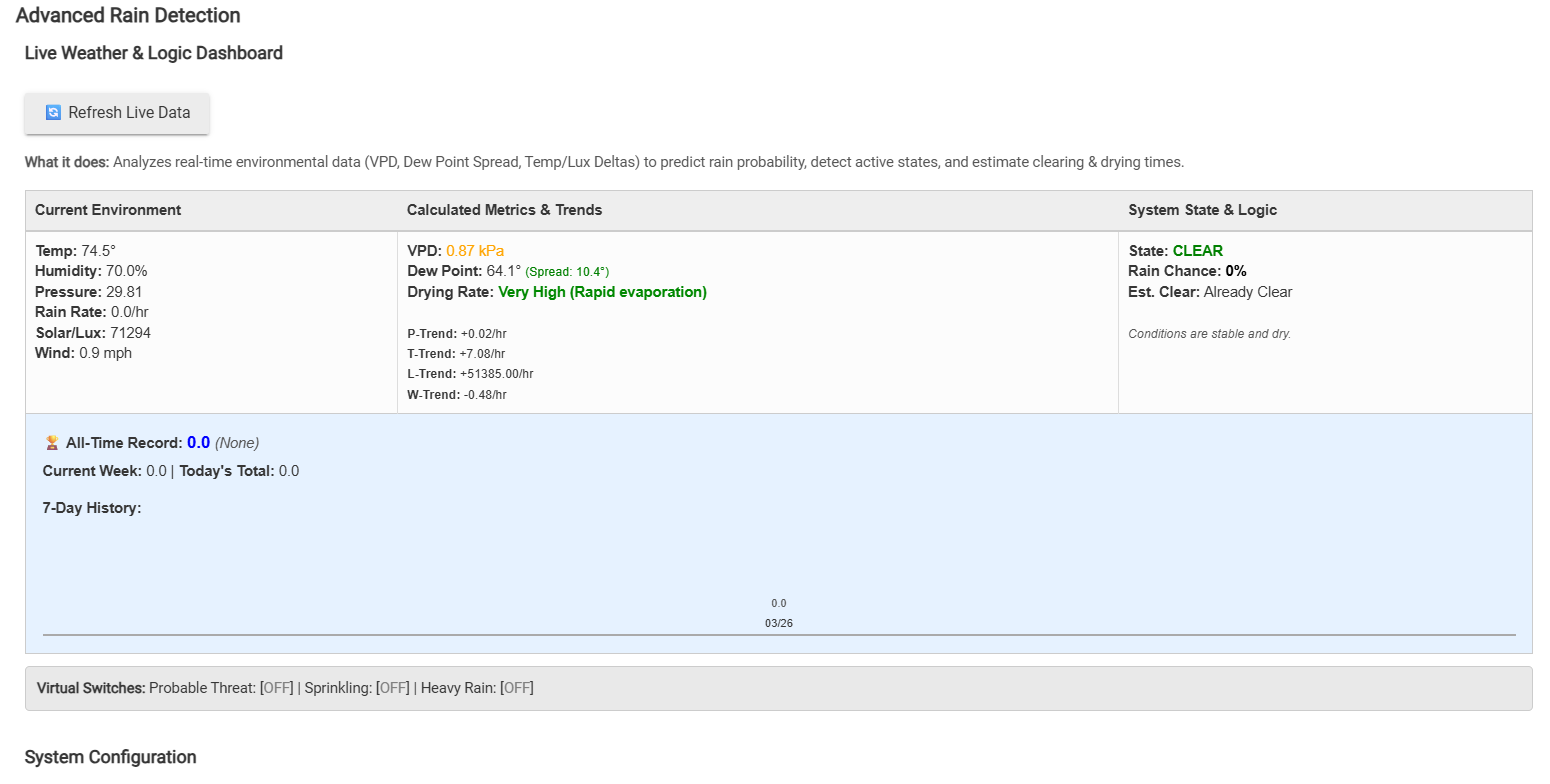Click the Heavy Rain OFF status
Screen dimensions: 1550x784
coord(516,688)
